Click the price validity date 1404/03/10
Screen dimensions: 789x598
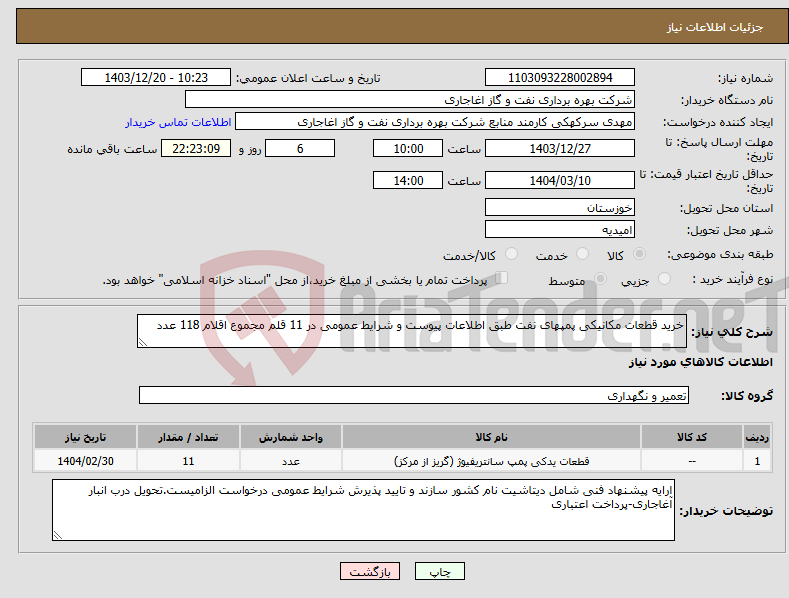tap(560, 180)
